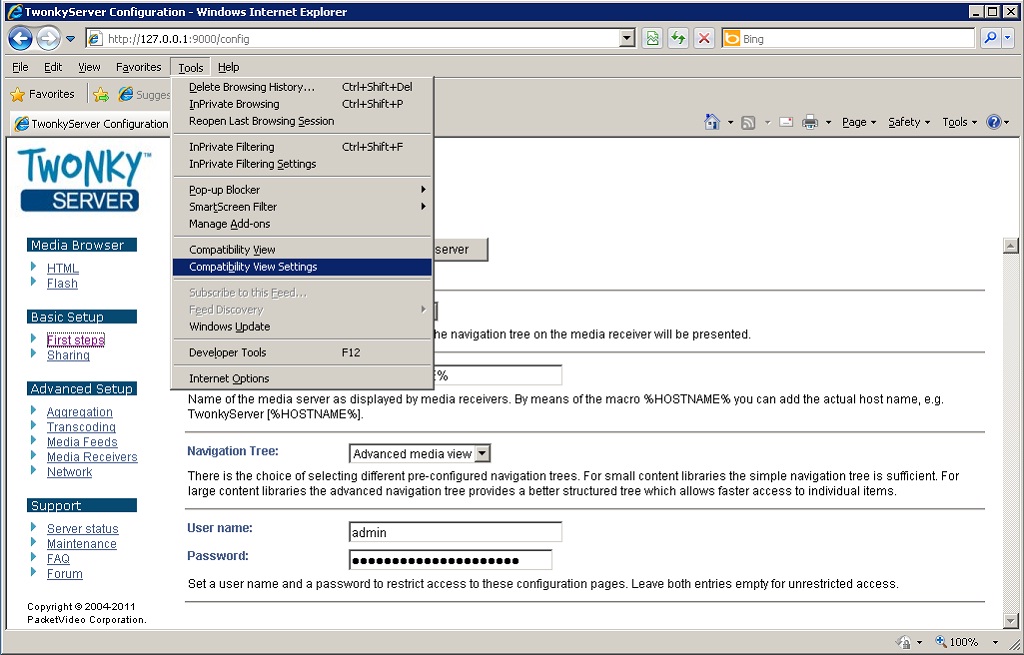The image size is (1024, 655).
Task: Click the Read Mail icon
Action: (x=786, y=122)
